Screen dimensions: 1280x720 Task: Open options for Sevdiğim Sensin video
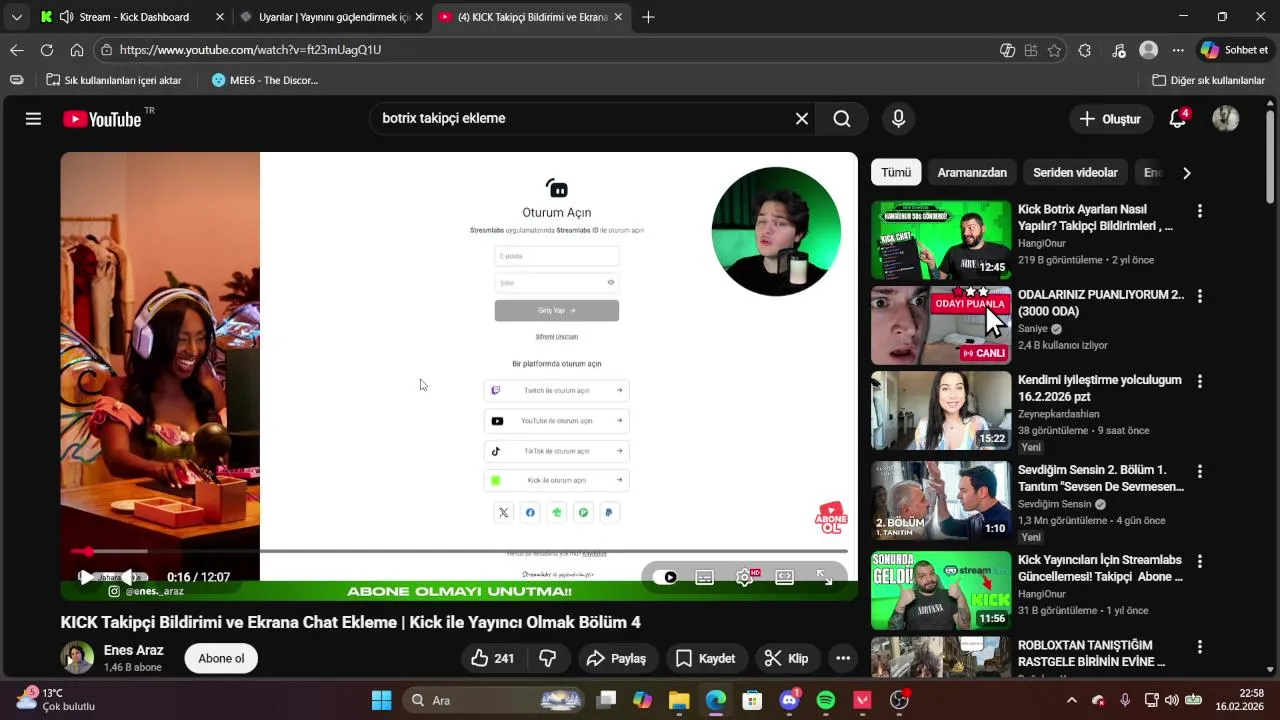pyautogui.click(x=1199, y=471)
